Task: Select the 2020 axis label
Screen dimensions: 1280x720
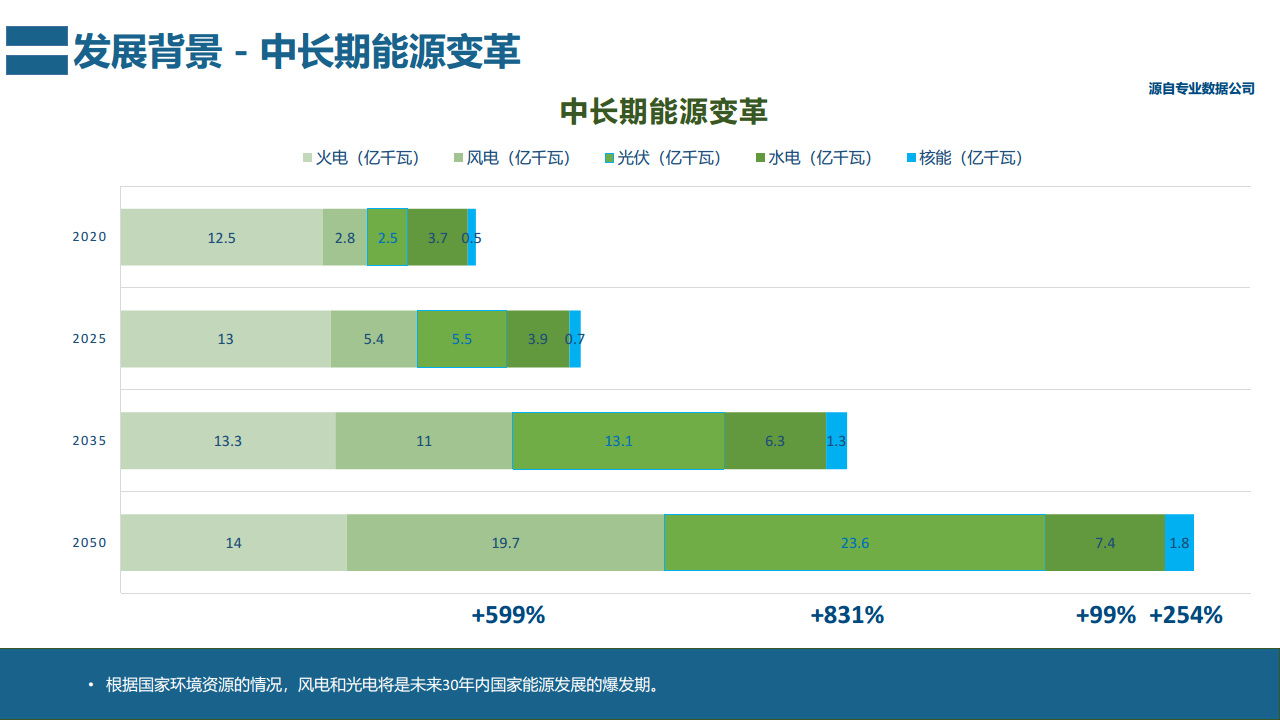Action: click(x=89, y=237)
